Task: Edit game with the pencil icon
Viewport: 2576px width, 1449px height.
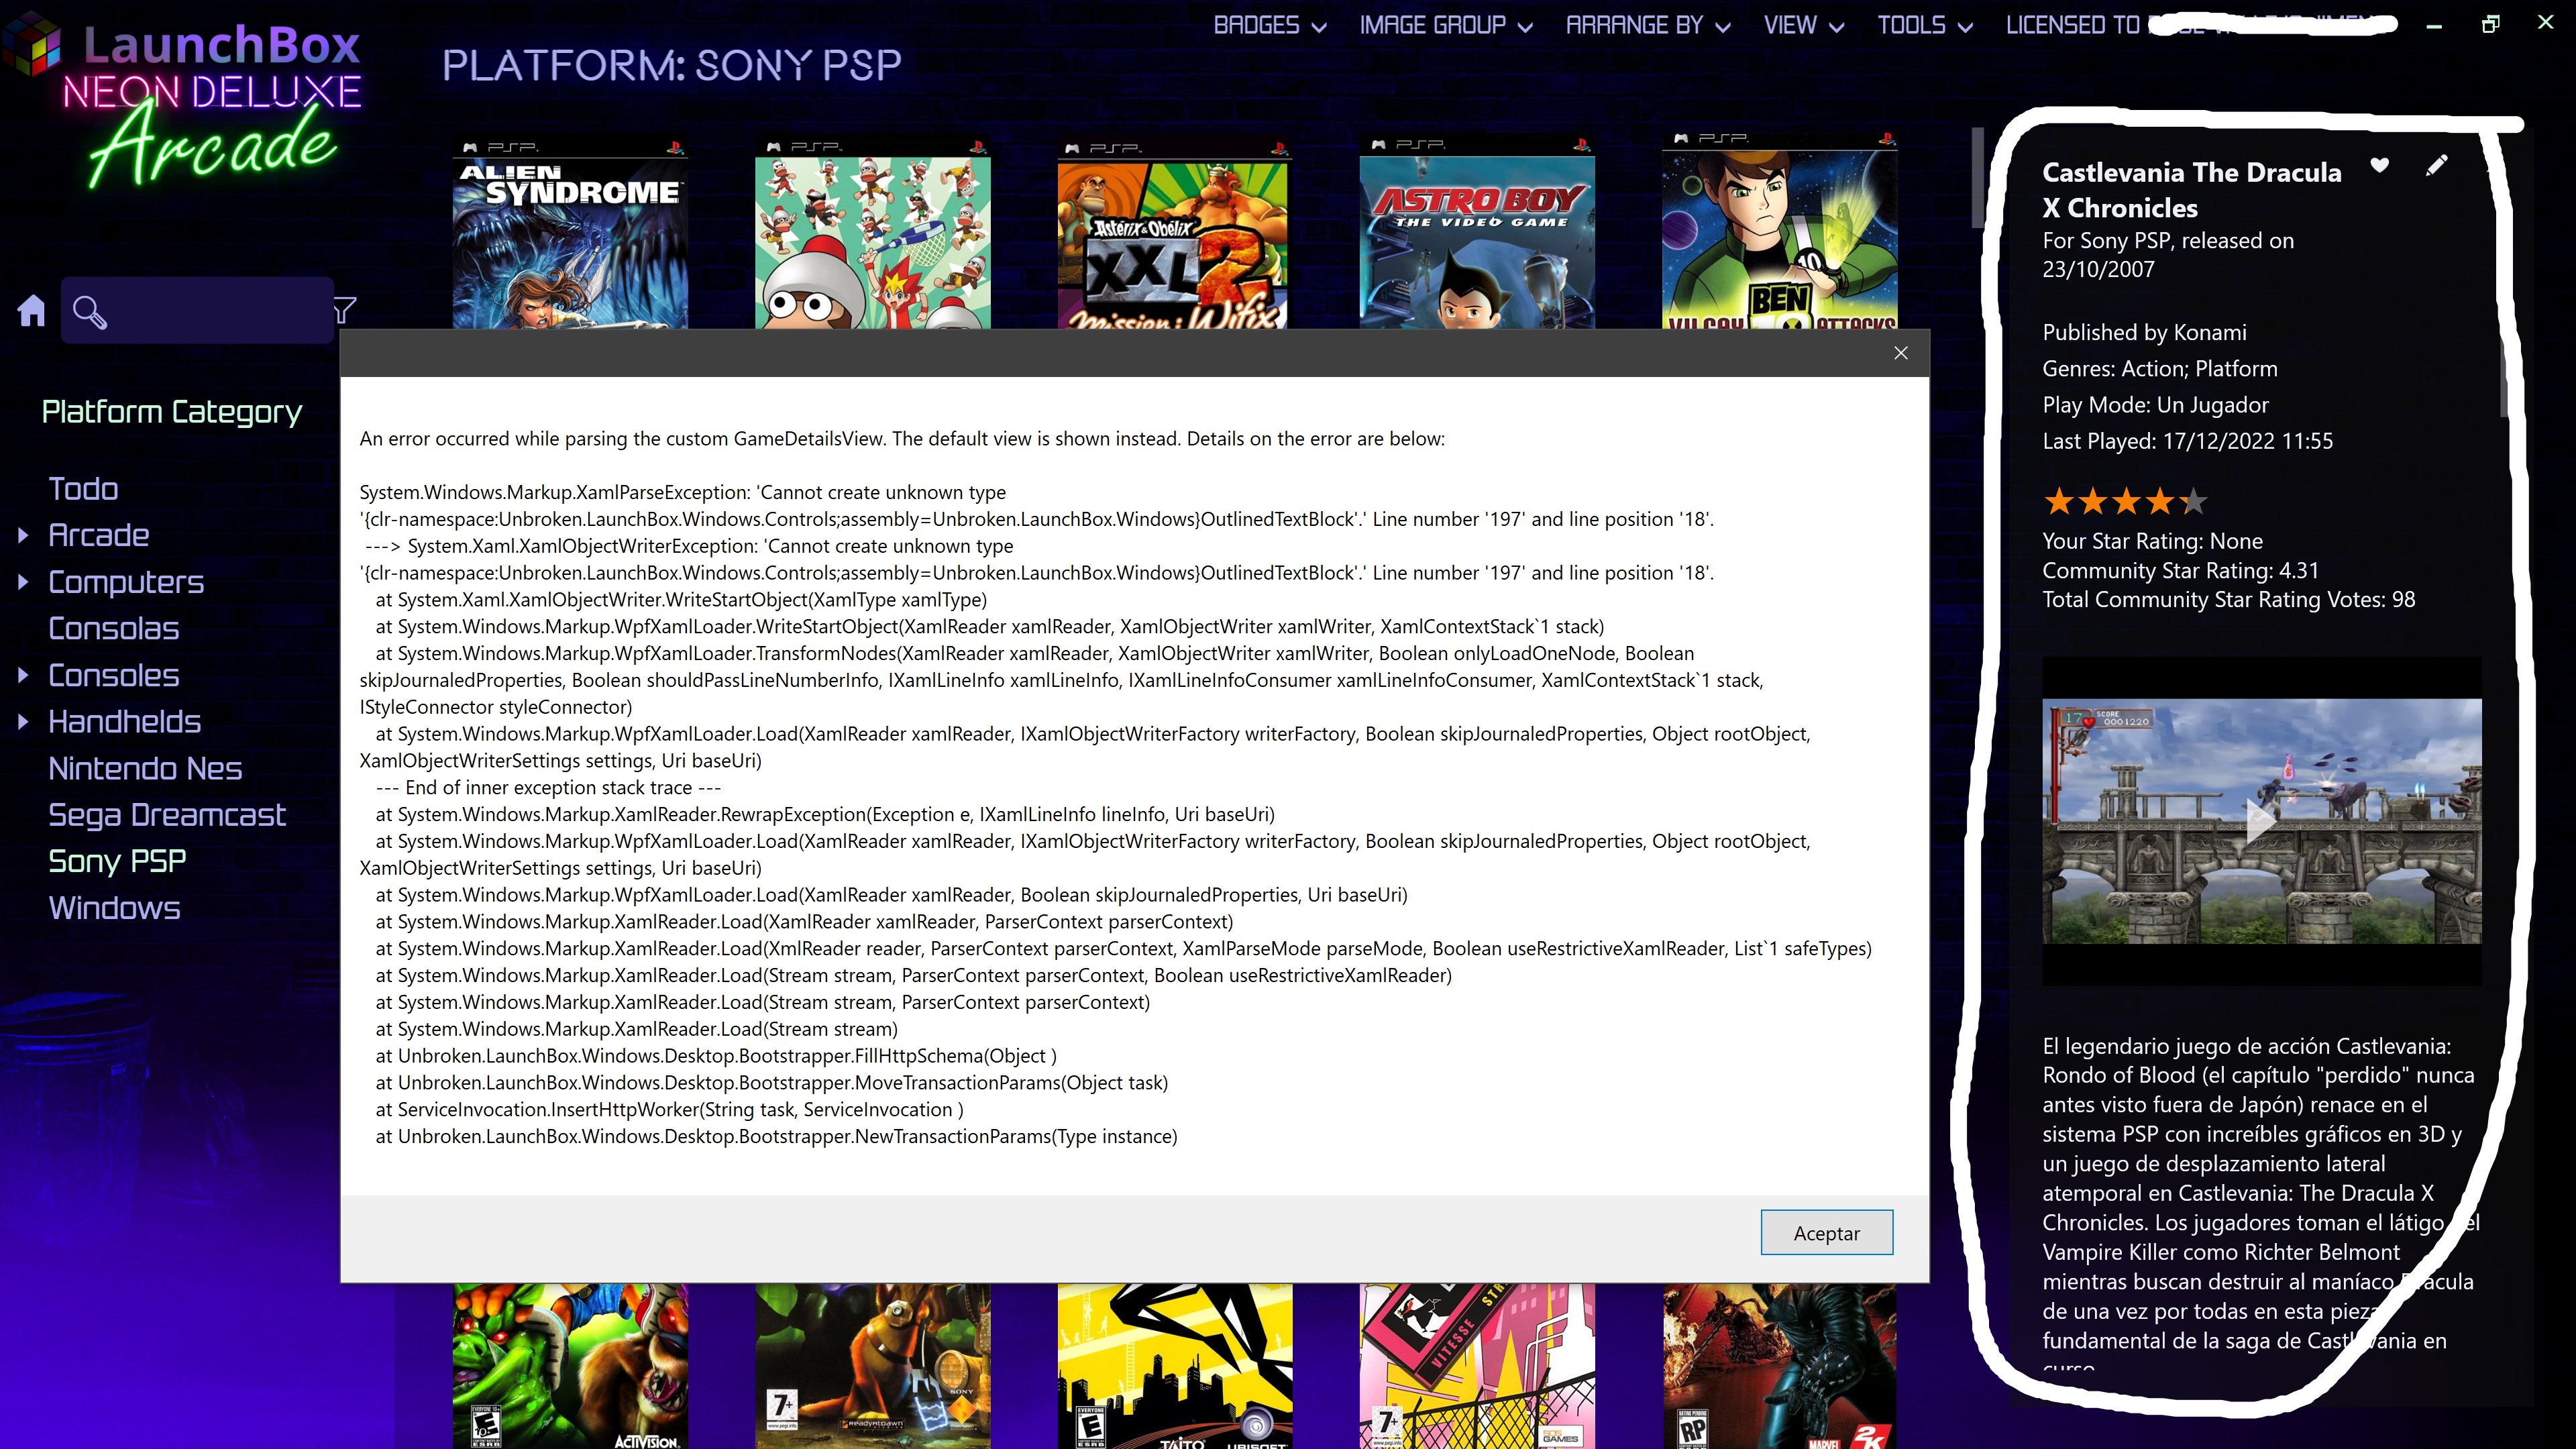Action: (x=2437, y=165)
